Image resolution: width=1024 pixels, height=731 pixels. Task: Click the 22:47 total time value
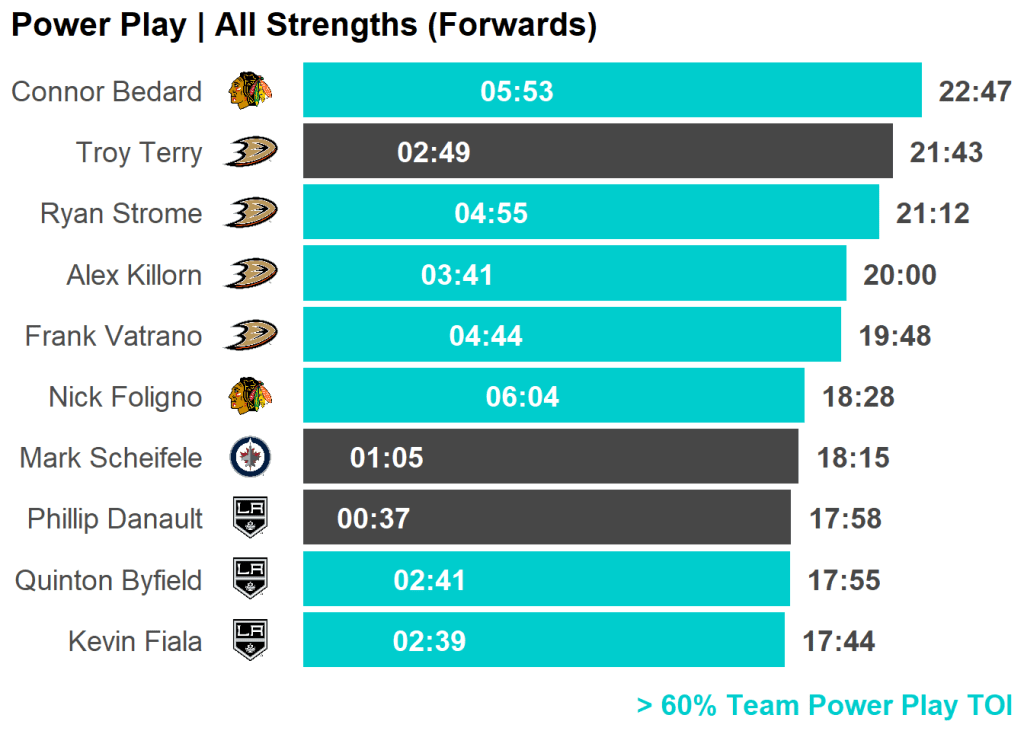click(x=975, y=92)
